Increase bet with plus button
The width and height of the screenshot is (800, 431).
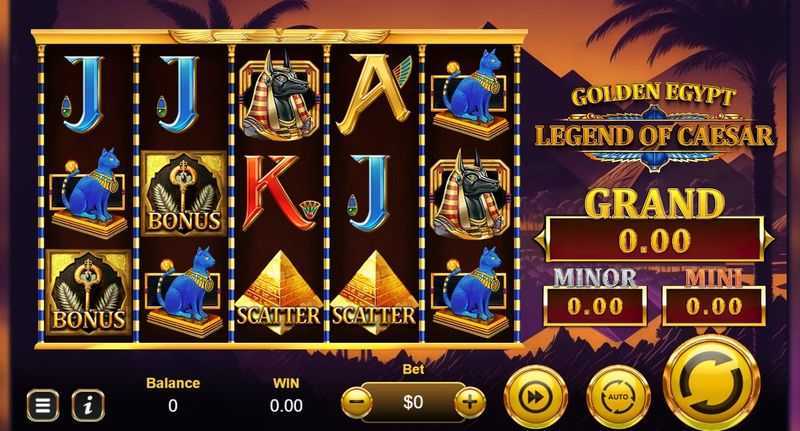pyautogui.click(x=470, y=402)
